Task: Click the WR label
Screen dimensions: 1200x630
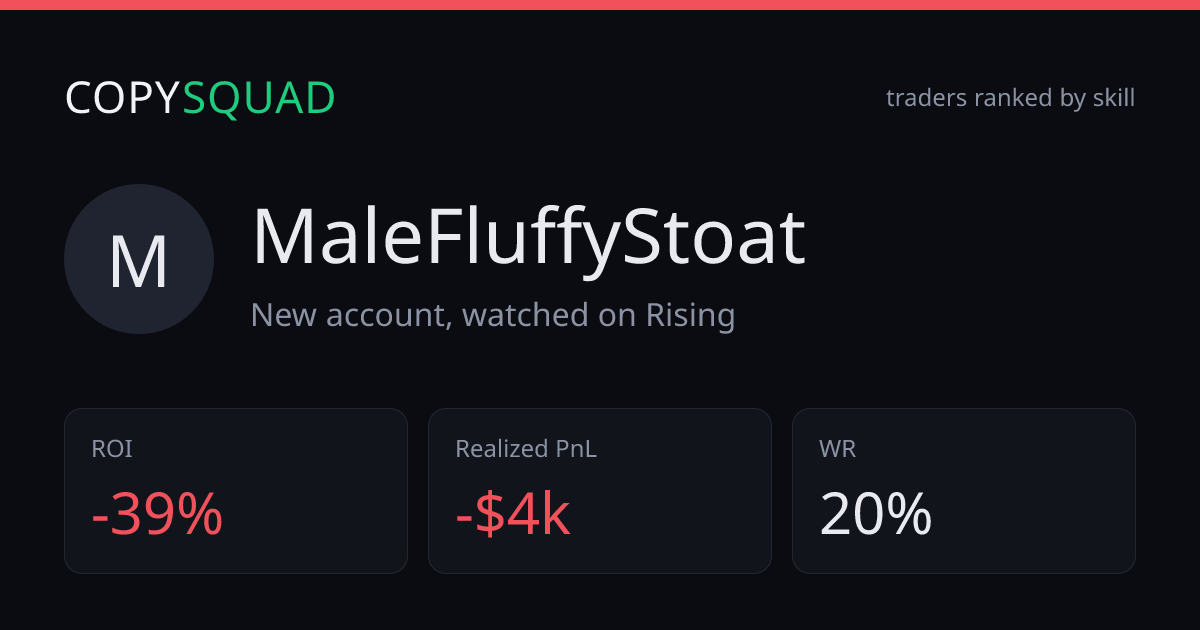Action: point(837,449)
